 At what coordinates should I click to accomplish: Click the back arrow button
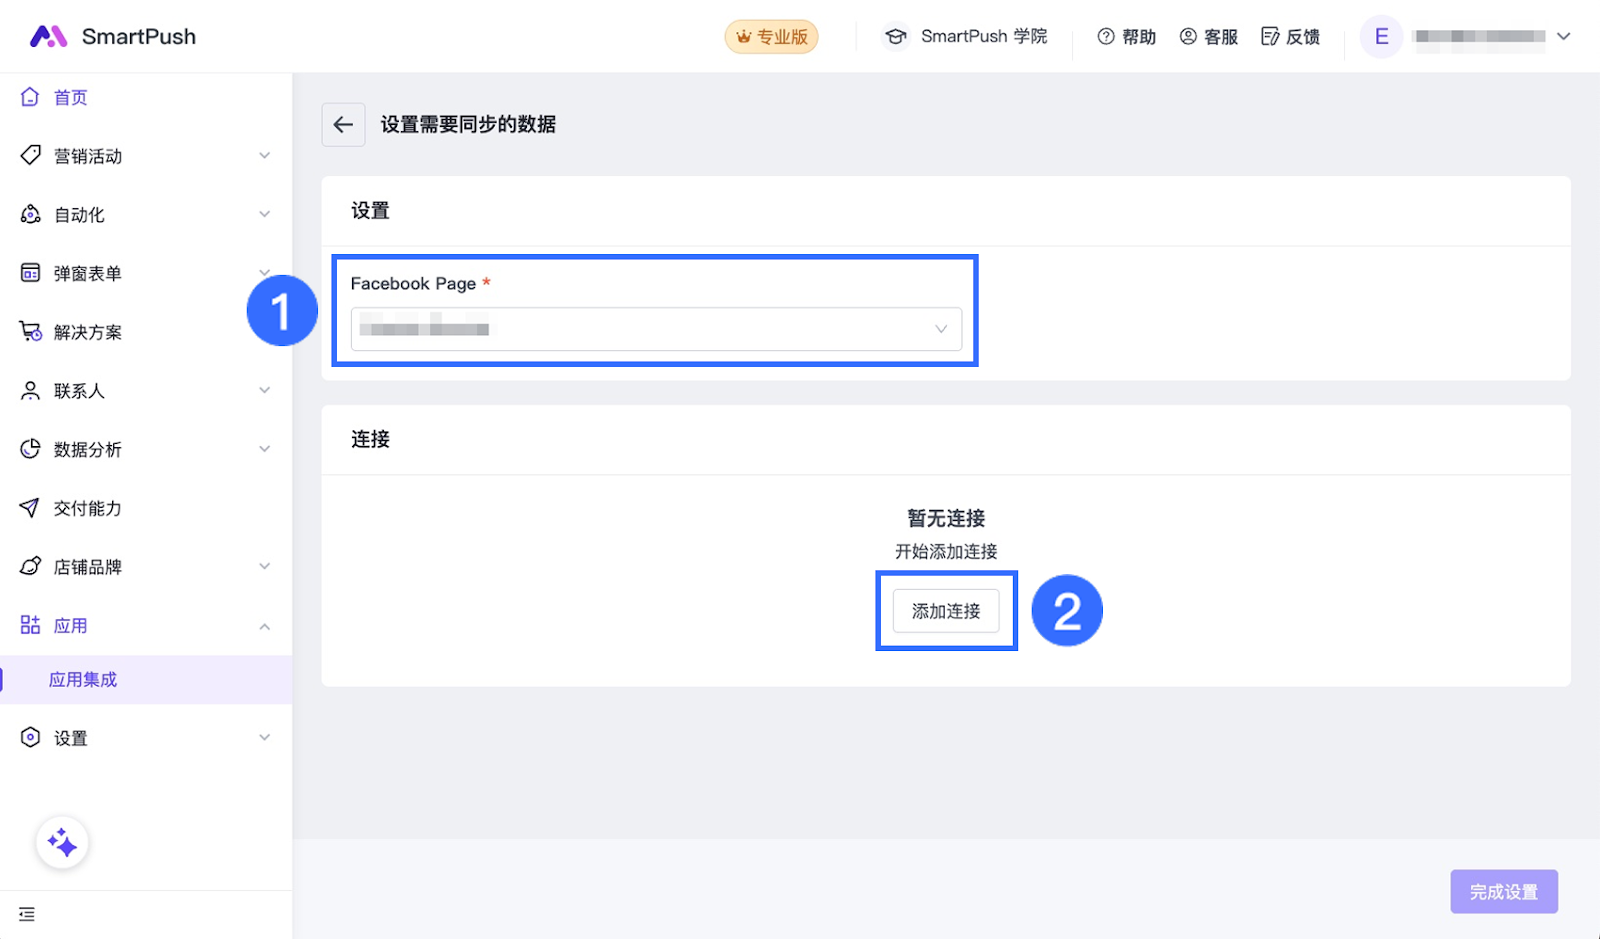(343, 125)
